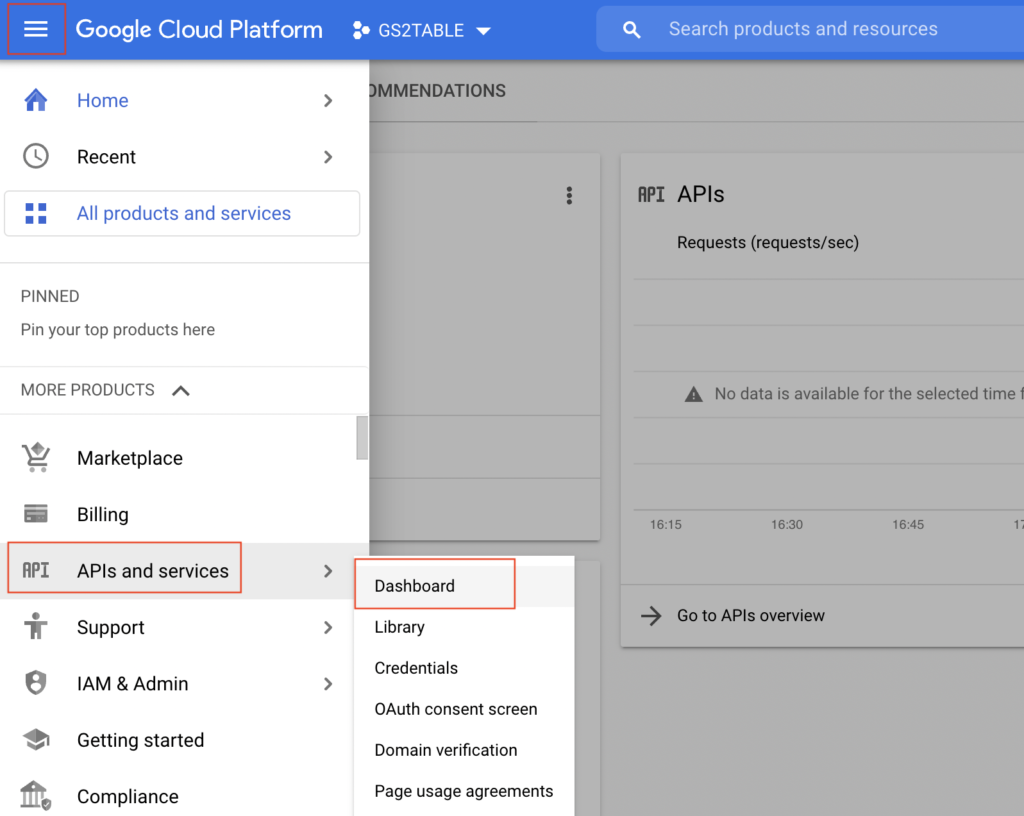Click the Getting started graduation cap icon

click(36, 740)
